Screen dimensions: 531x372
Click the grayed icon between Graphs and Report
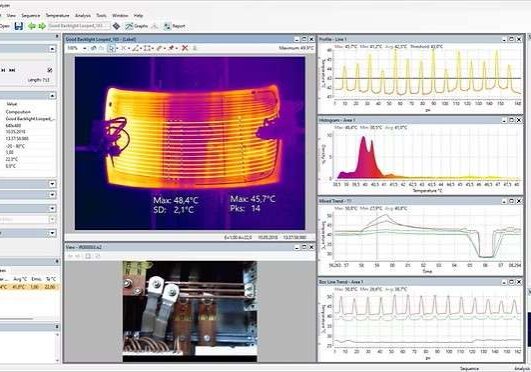(x=155, y=26)
